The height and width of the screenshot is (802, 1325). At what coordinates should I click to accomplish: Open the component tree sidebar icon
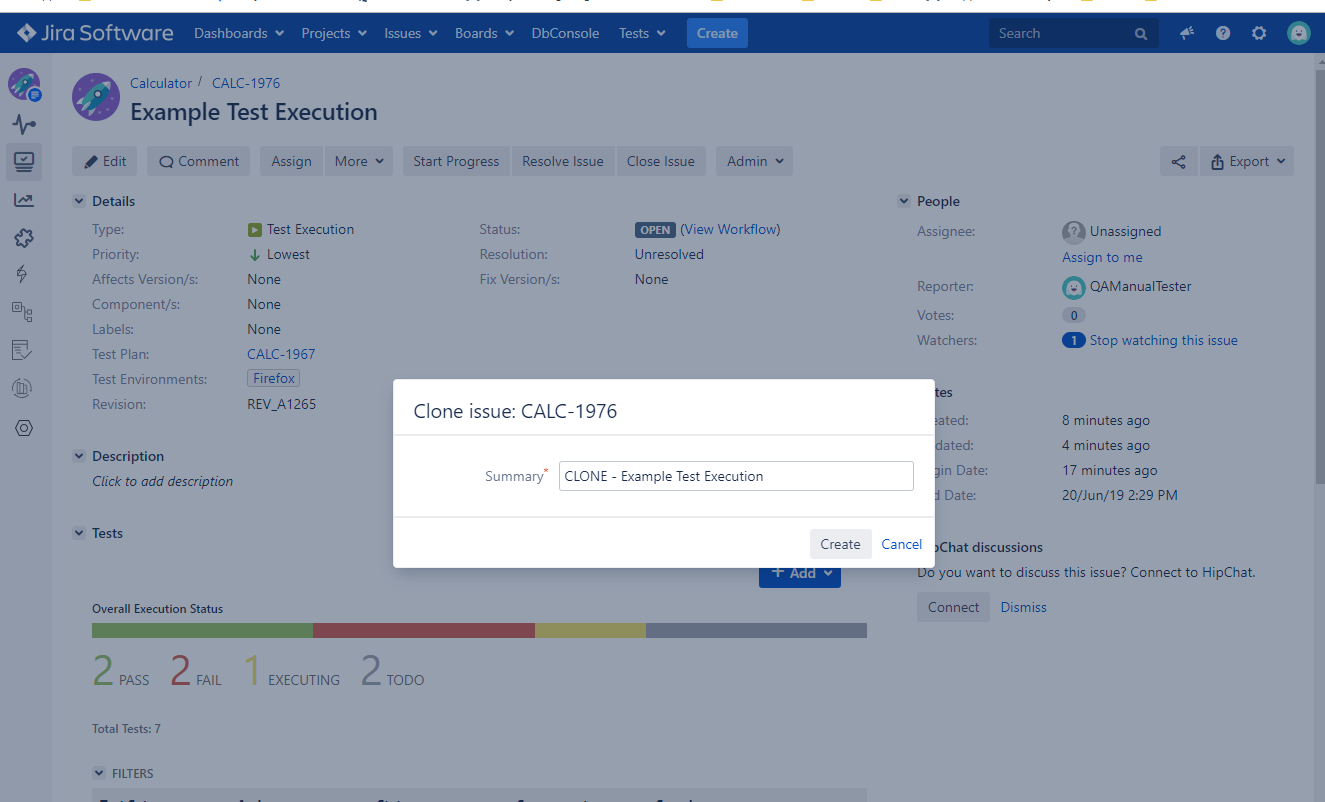coord(22,312)
